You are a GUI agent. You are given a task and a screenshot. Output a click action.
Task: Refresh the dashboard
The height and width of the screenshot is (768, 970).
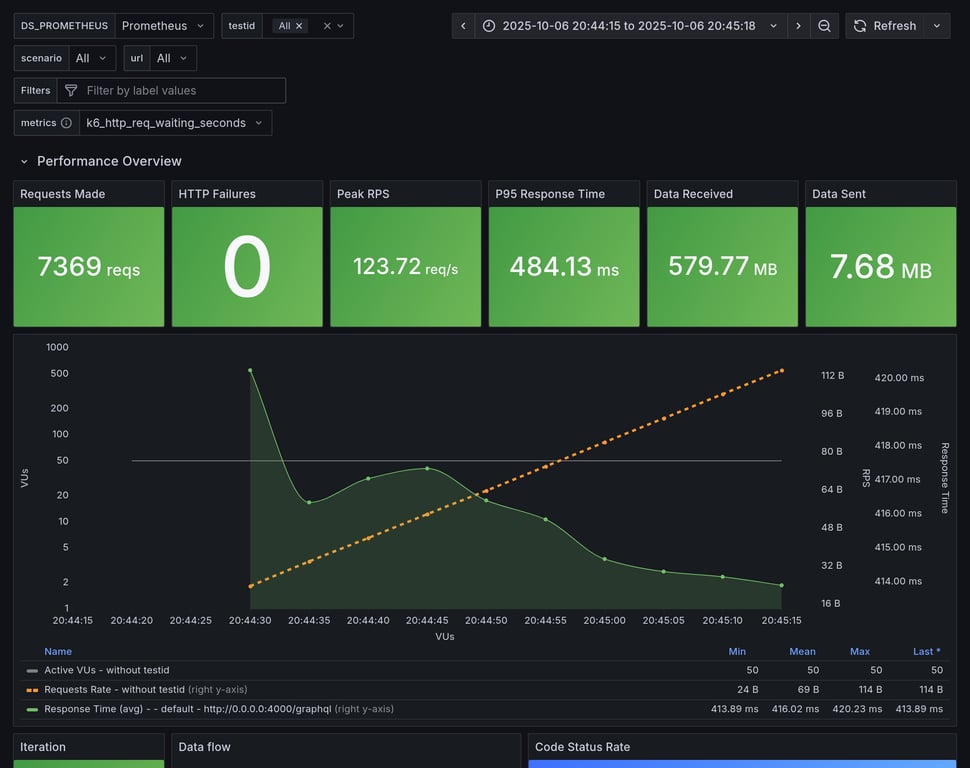(885, 26)
